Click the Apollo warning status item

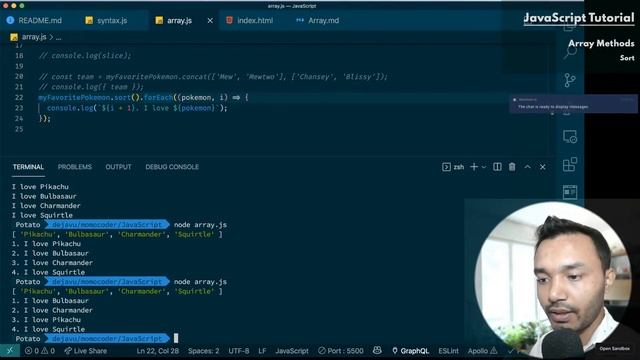482,351
